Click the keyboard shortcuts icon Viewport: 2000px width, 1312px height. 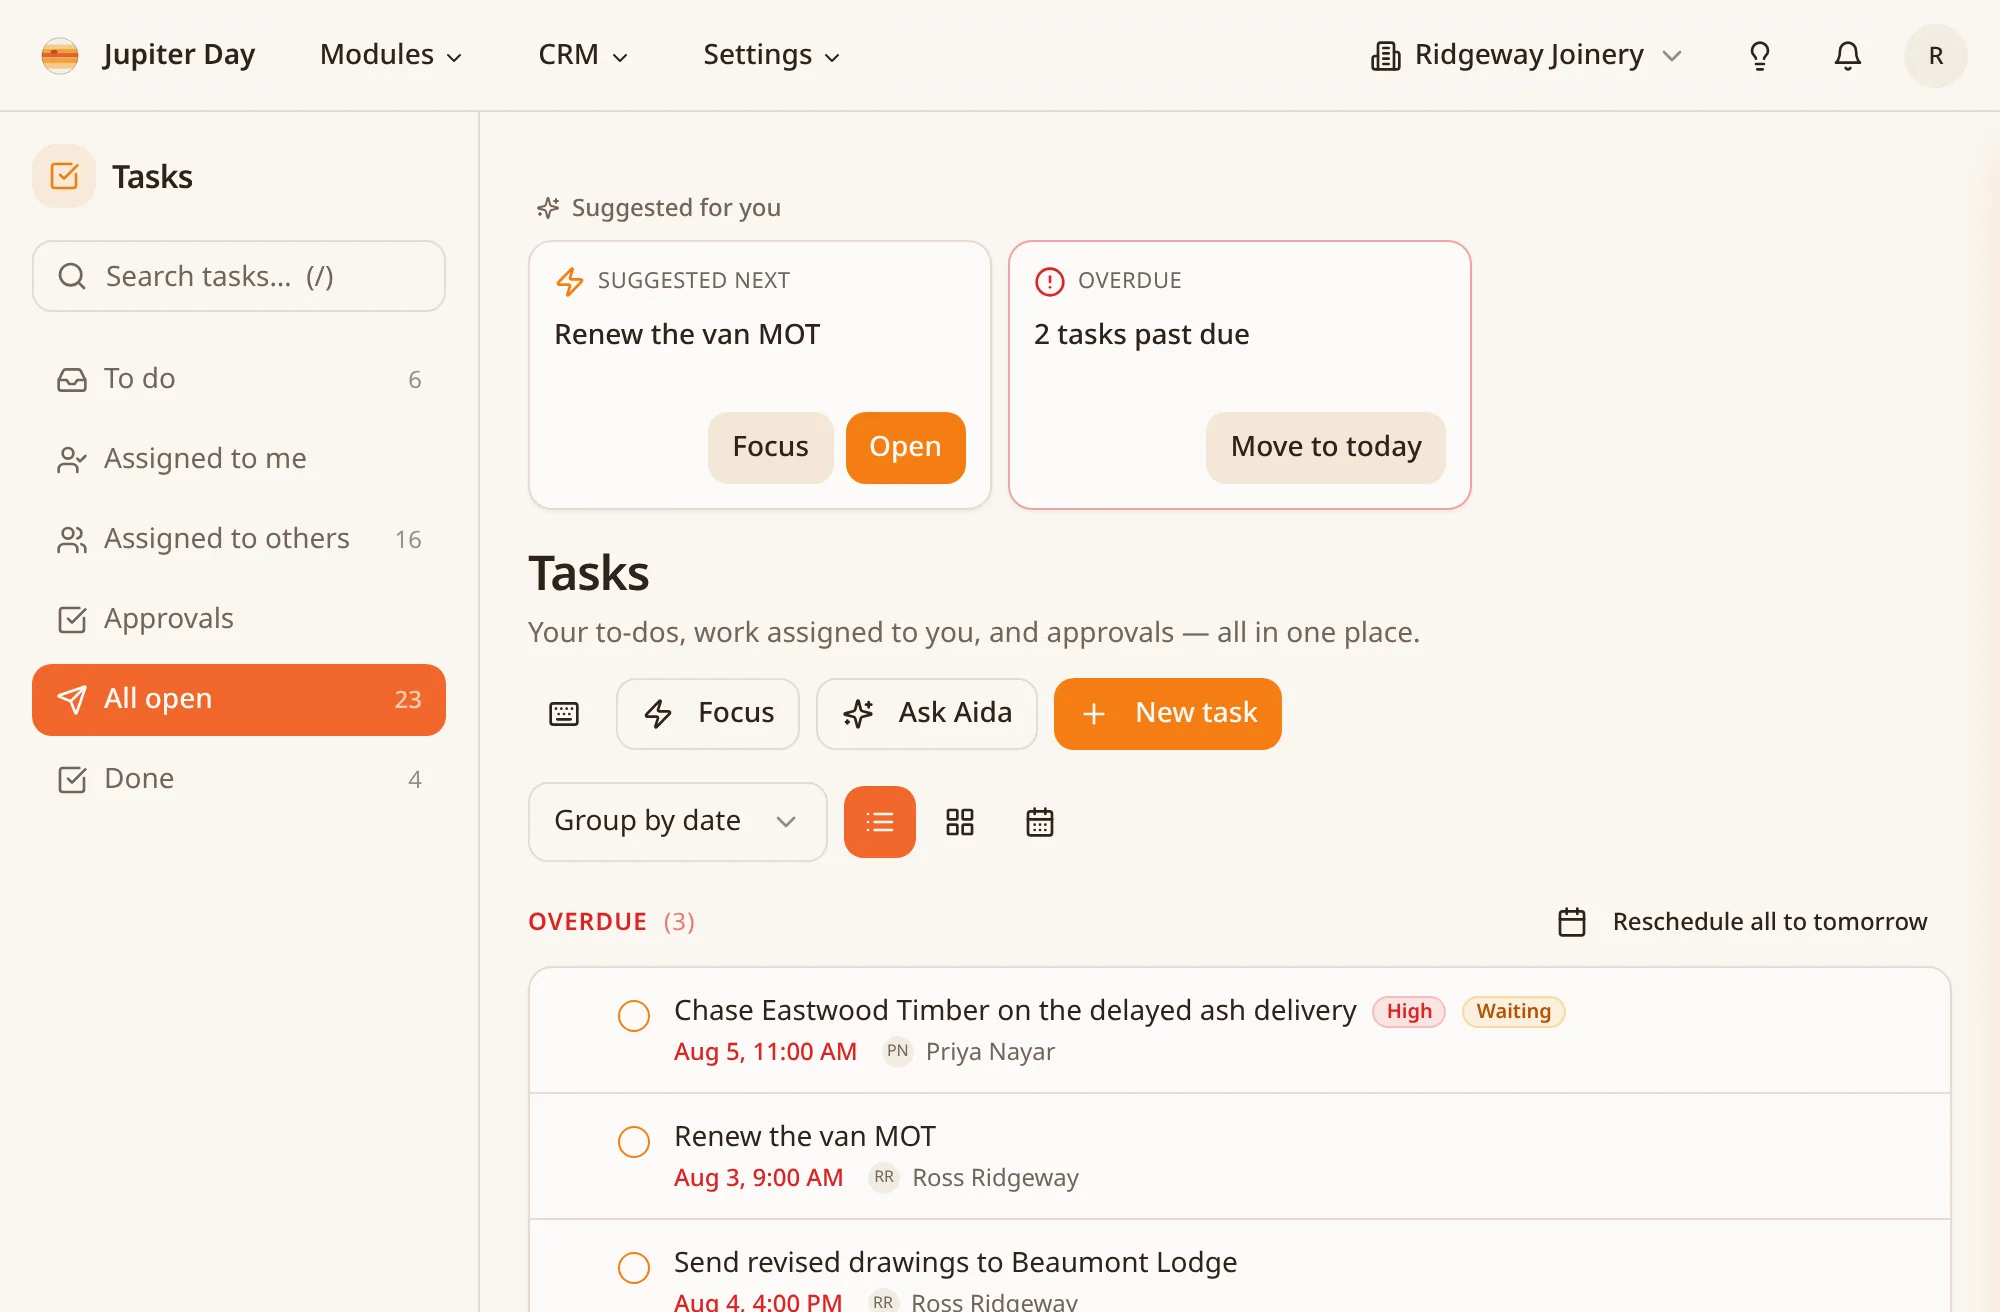564,714
